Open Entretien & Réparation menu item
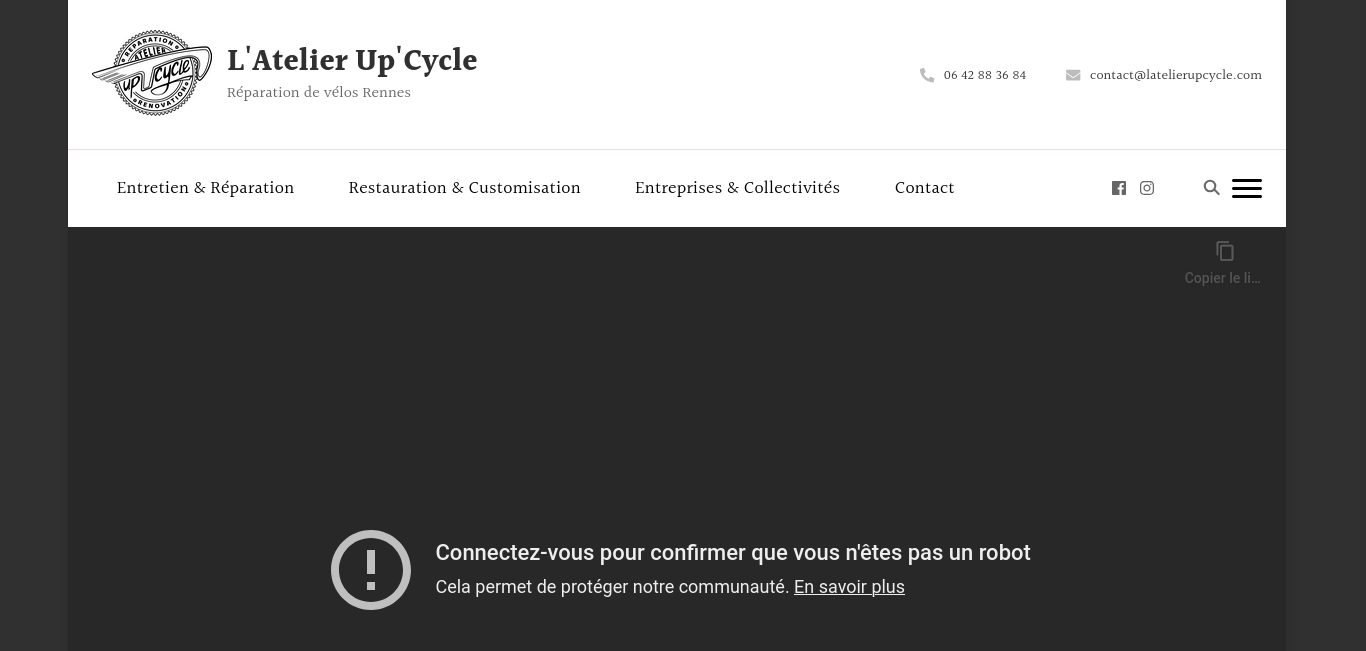Viewport: 1366px width, 651px height. 205,188
